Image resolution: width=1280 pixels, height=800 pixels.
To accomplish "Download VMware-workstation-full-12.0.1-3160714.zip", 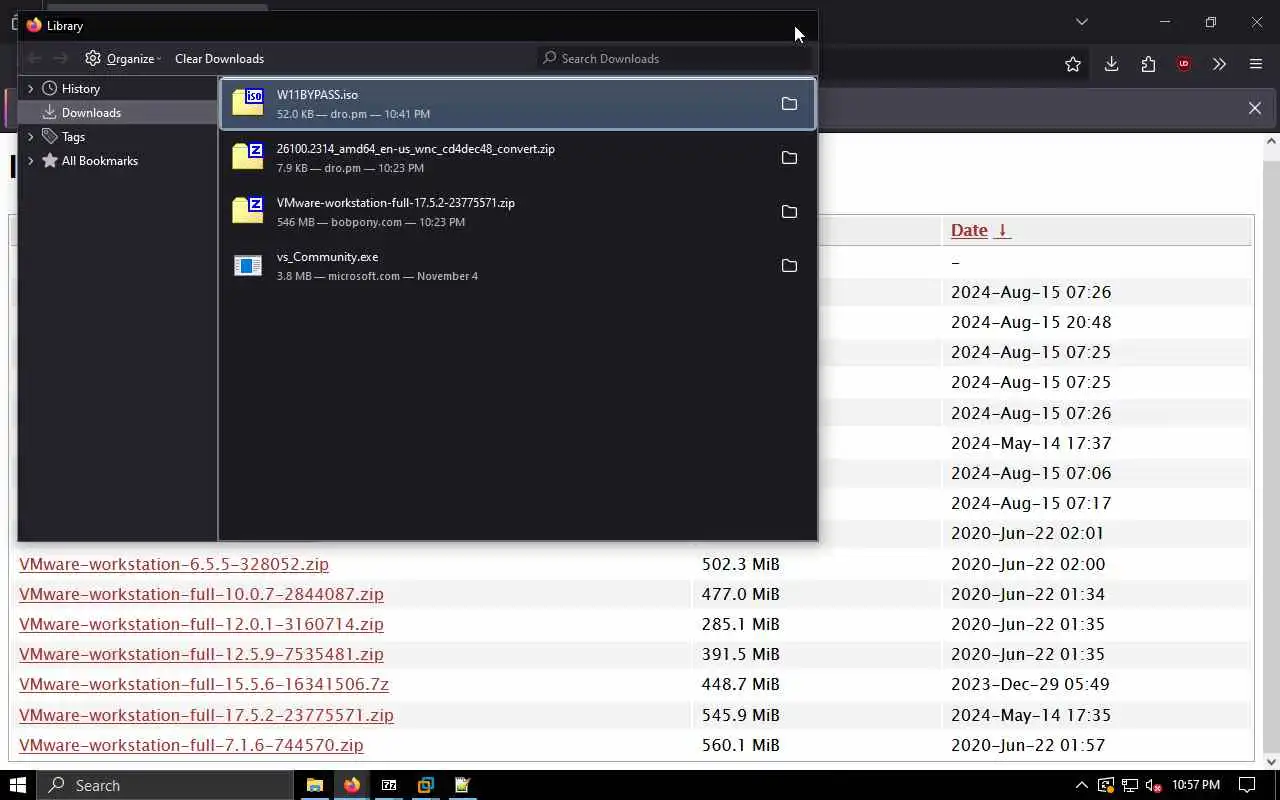I will pyautogui.click(x=201, y=624).
